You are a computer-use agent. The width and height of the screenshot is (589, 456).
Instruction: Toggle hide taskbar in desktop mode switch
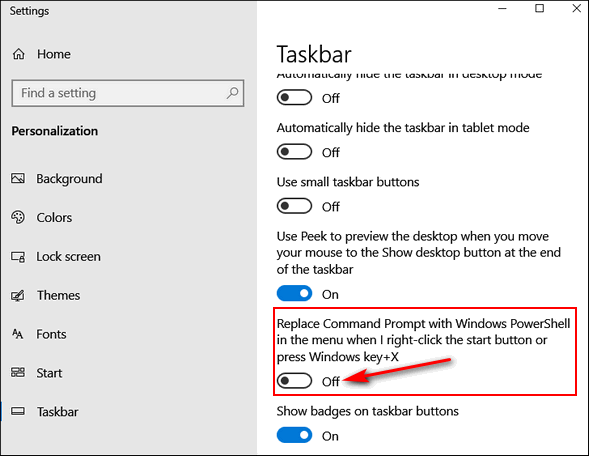click(294, 98)
